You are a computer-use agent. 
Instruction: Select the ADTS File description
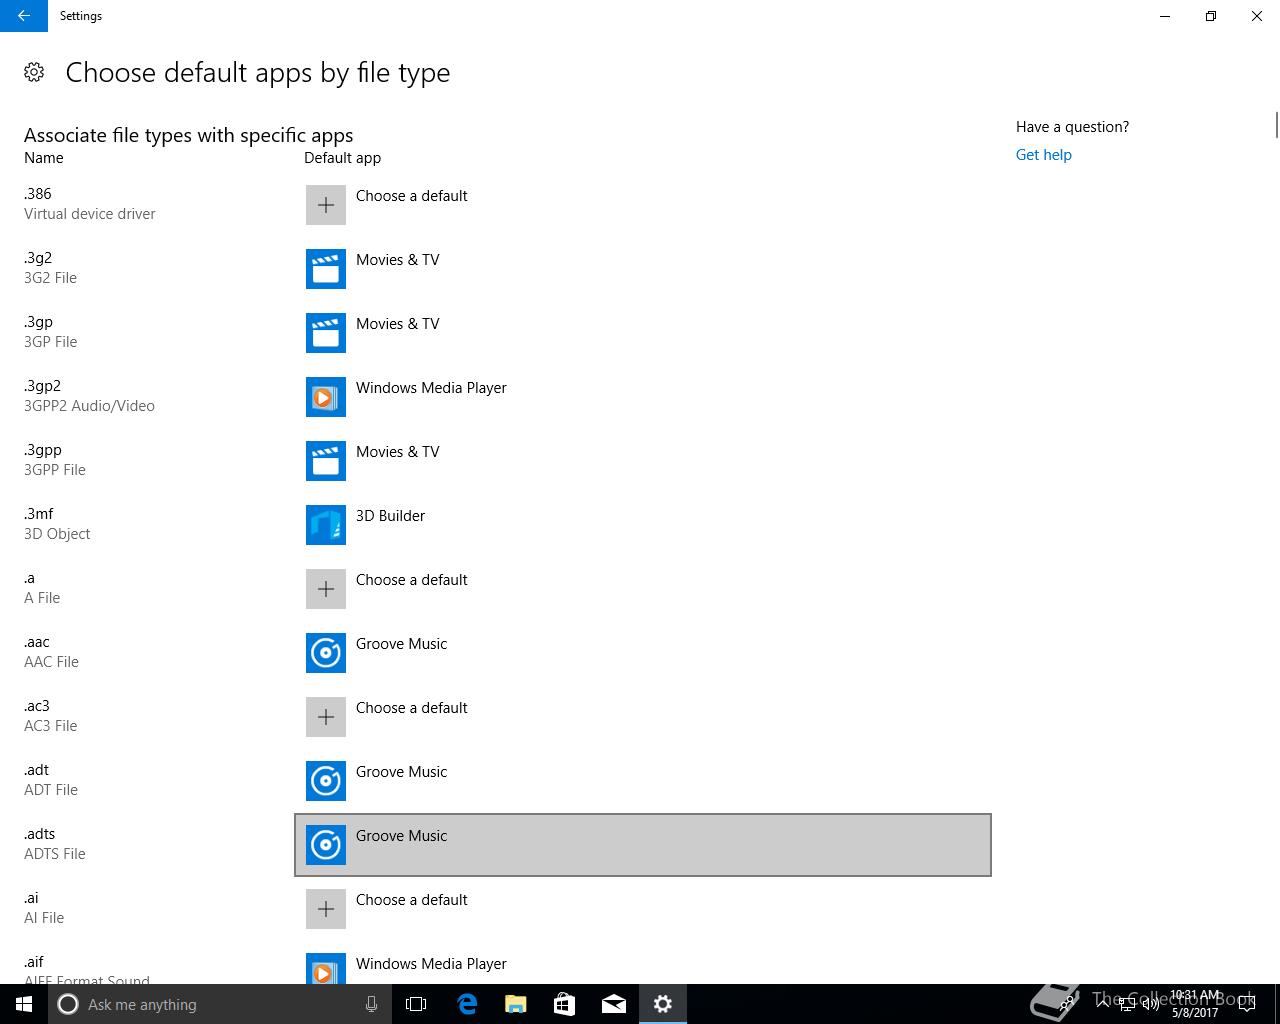click(x=55, y=854)
